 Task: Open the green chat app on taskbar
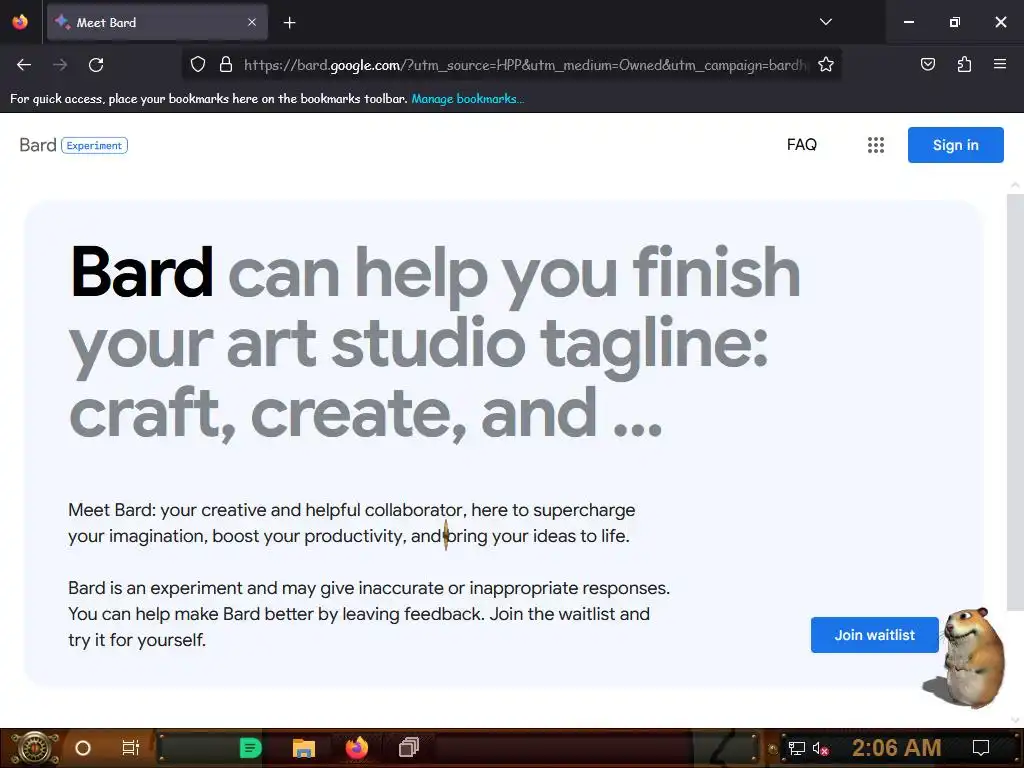pos(250,748)
